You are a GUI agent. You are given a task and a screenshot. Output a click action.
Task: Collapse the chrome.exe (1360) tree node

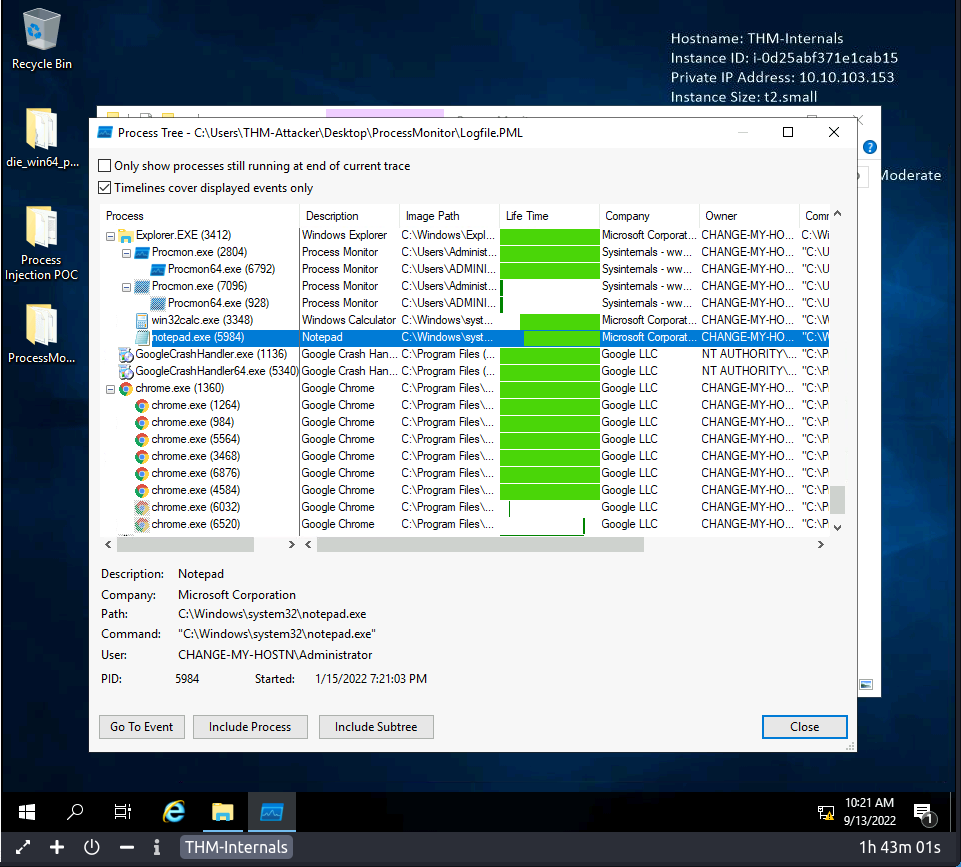110,389
